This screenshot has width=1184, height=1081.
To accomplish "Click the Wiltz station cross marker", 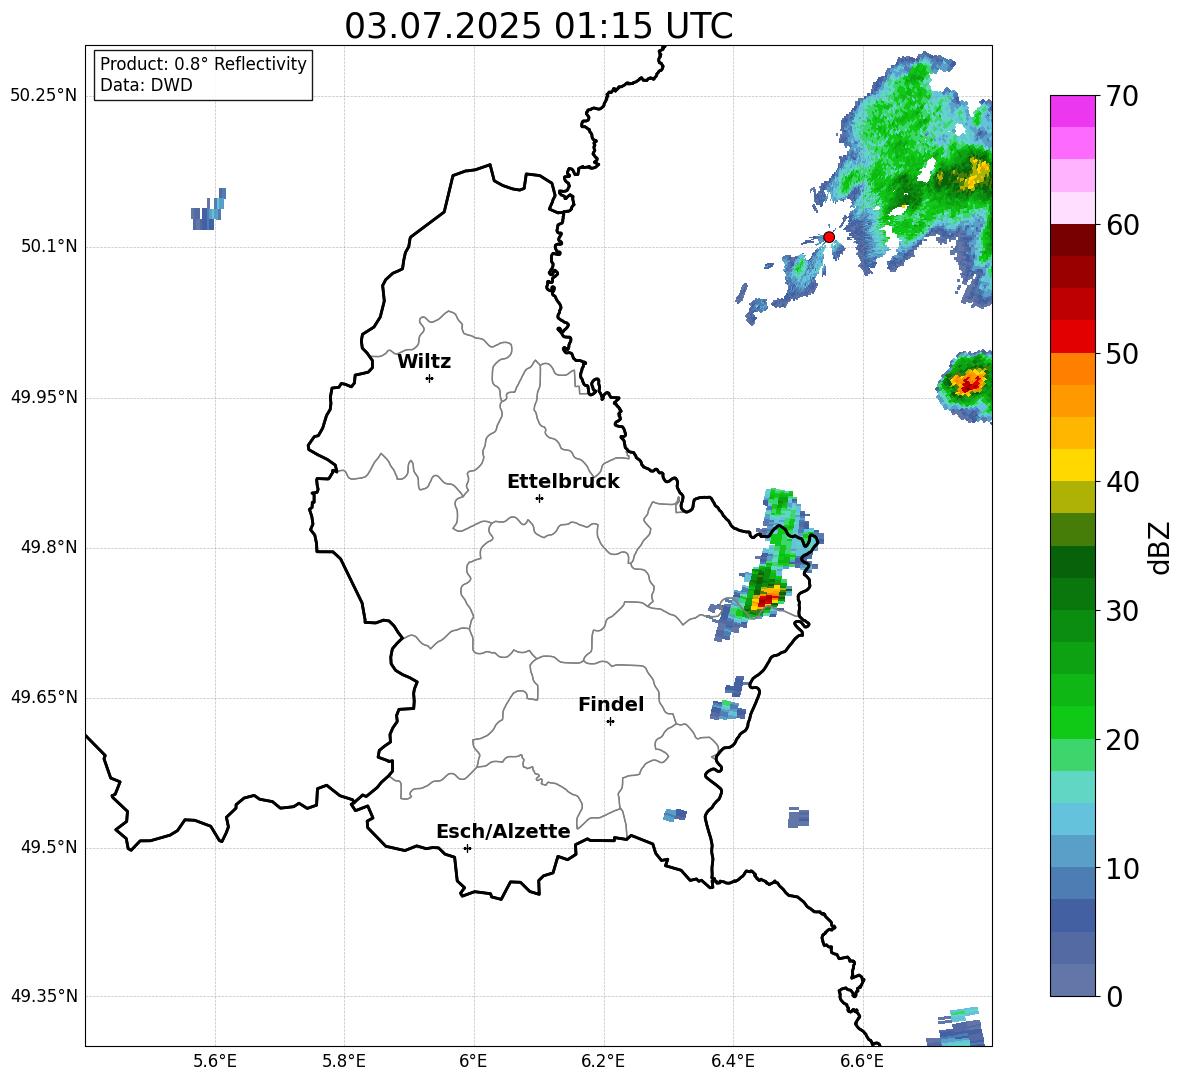I will [430, 378].
